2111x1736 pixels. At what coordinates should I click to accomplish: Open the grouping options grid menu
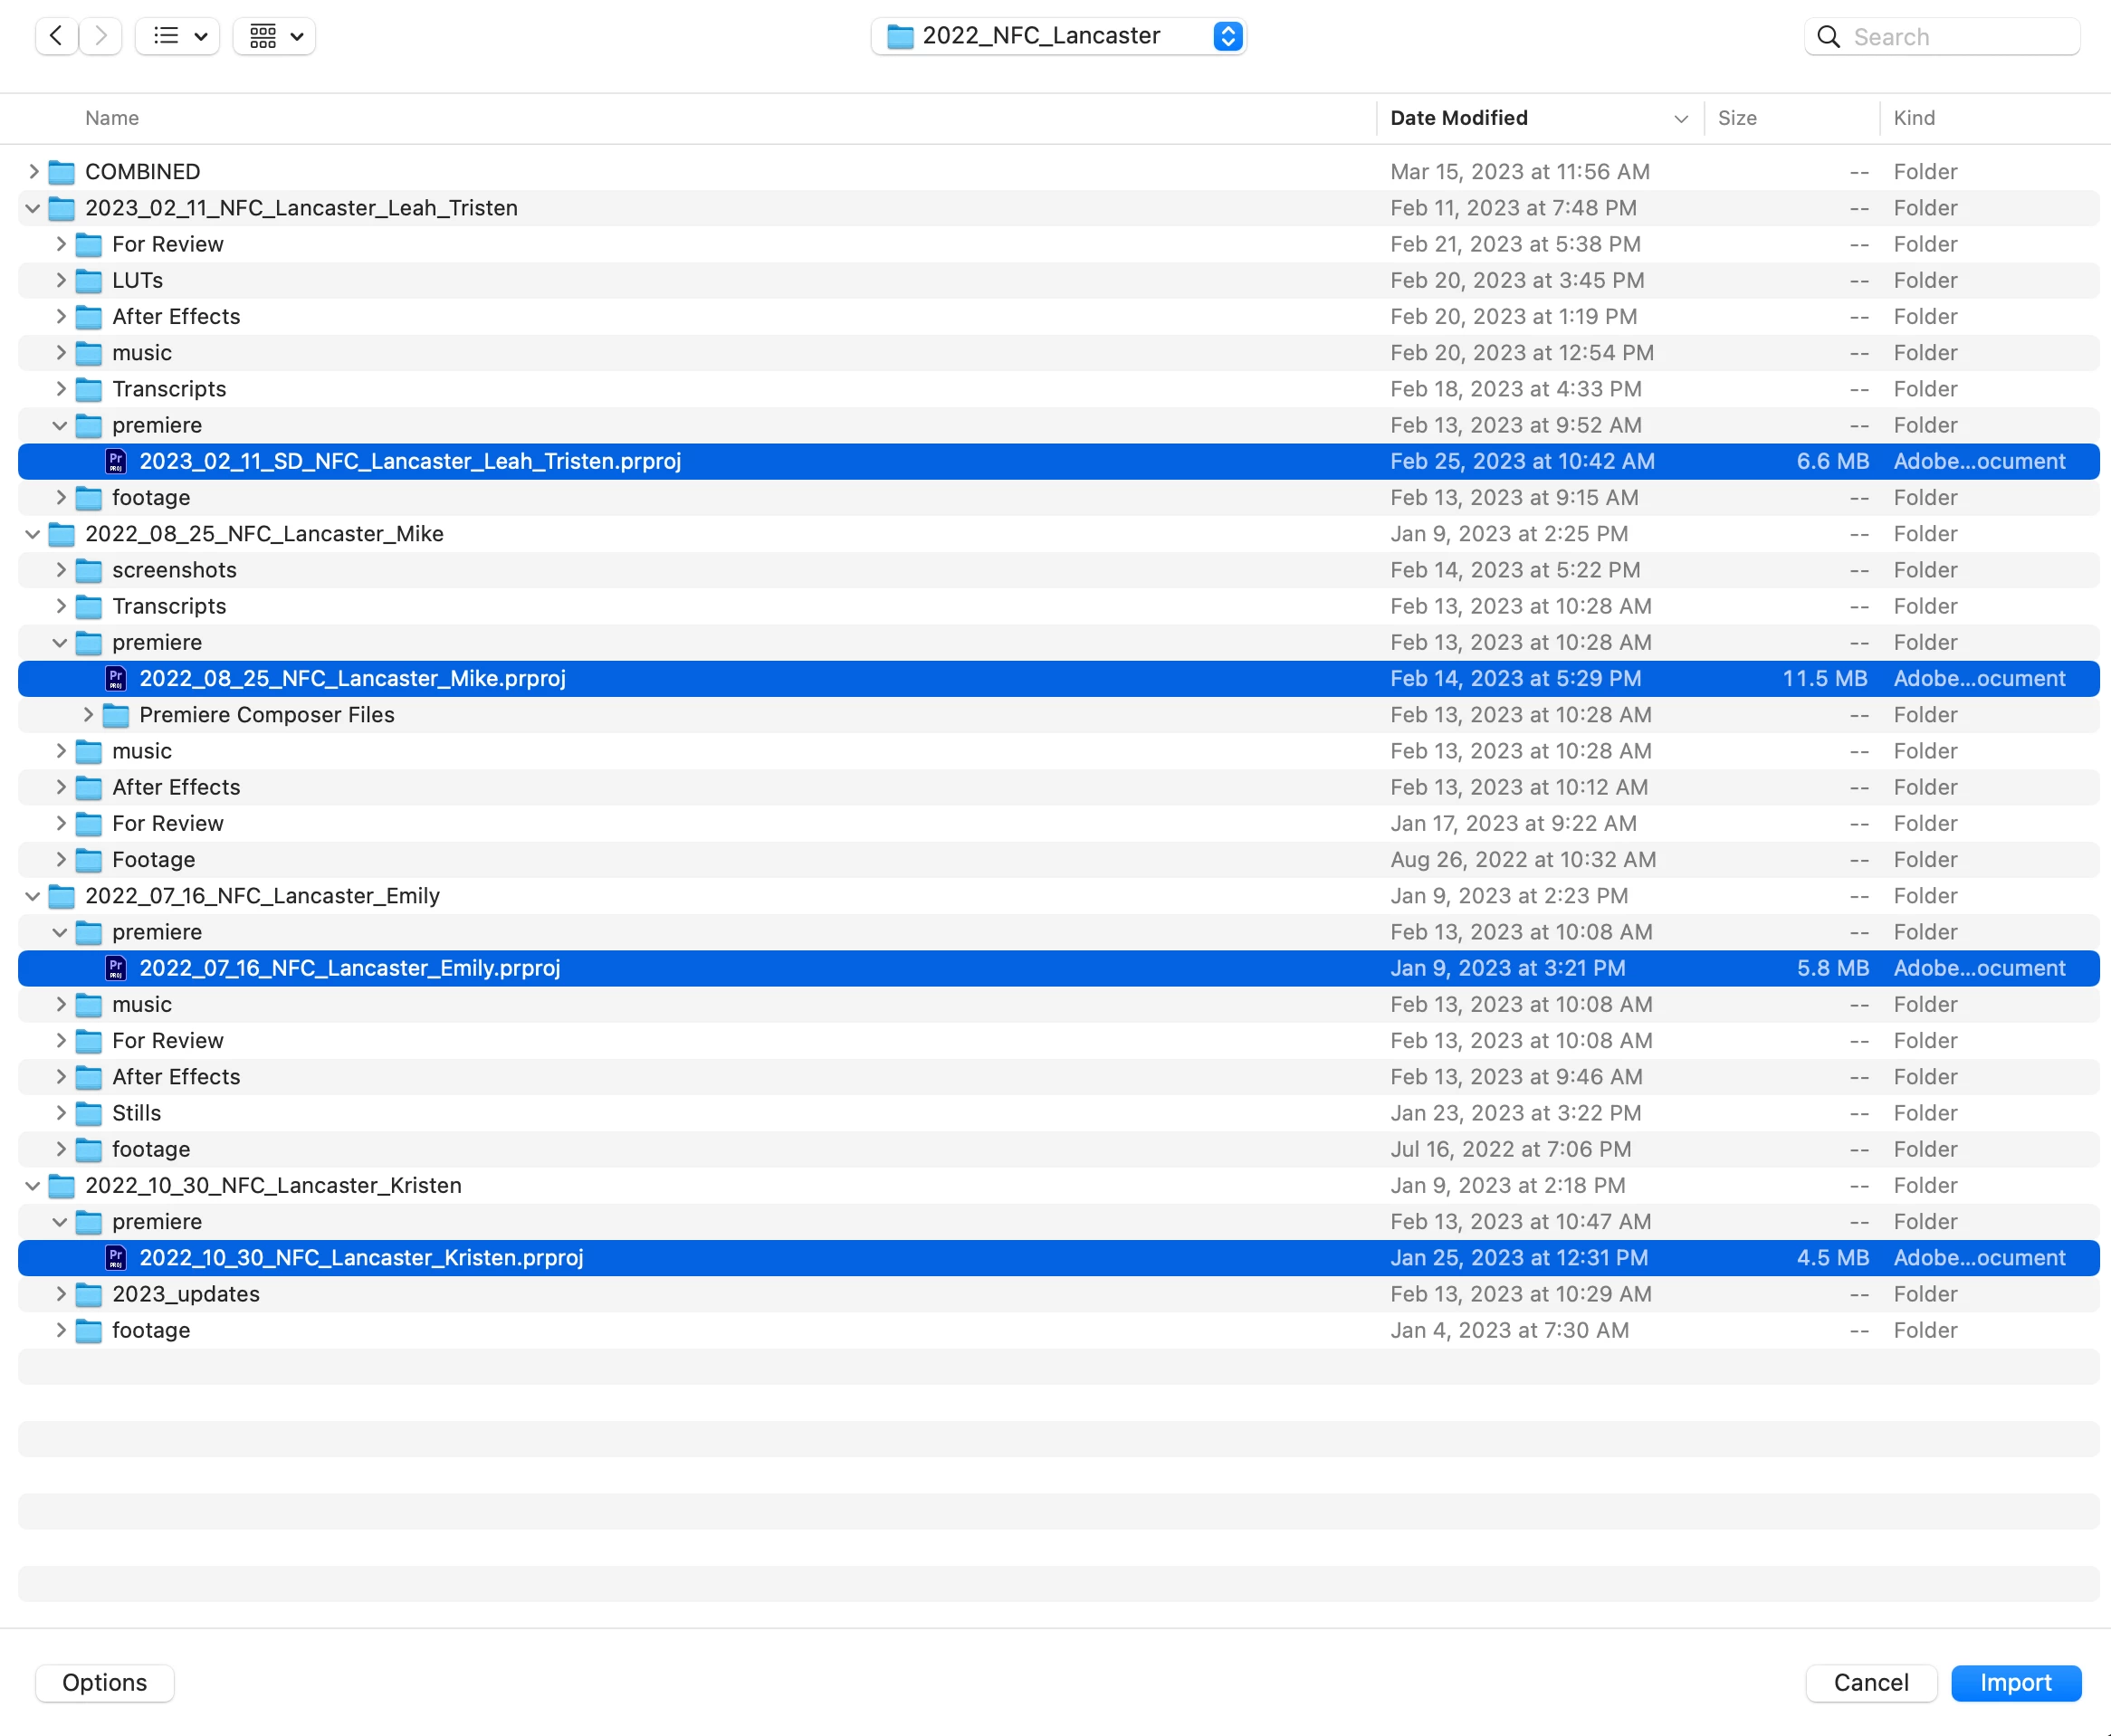[274, 36]
